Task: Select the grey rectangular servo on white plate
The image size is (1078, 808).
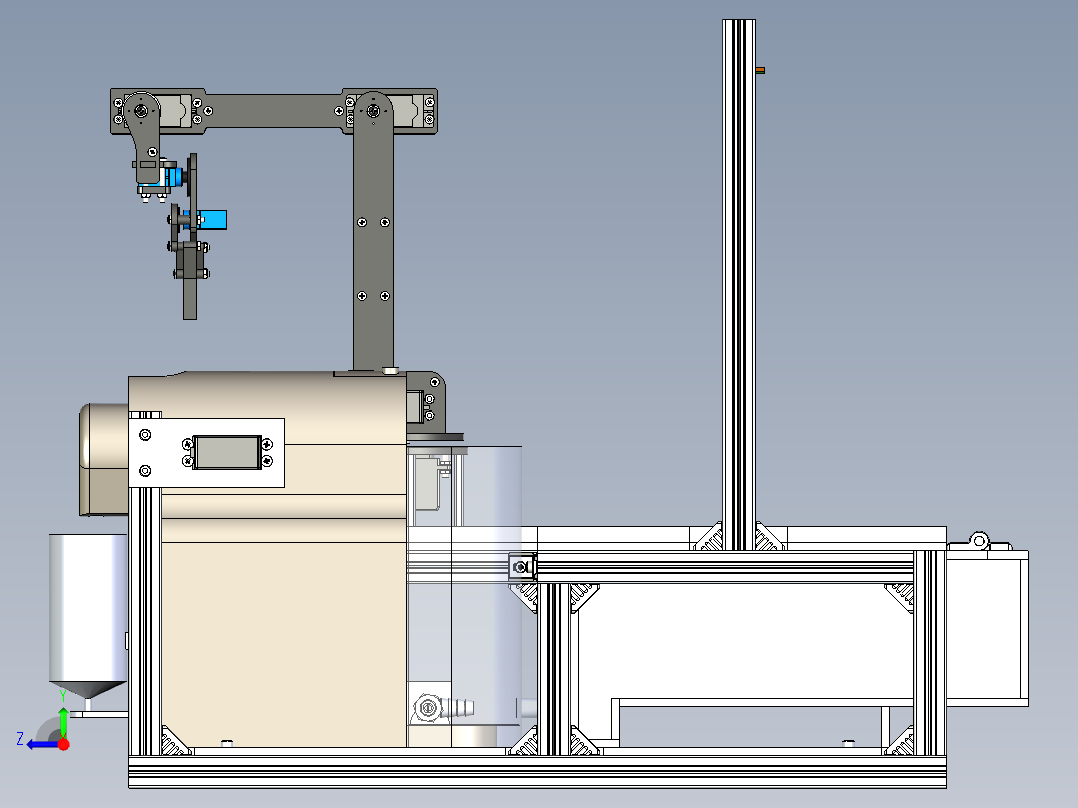Action: [227, 452]
